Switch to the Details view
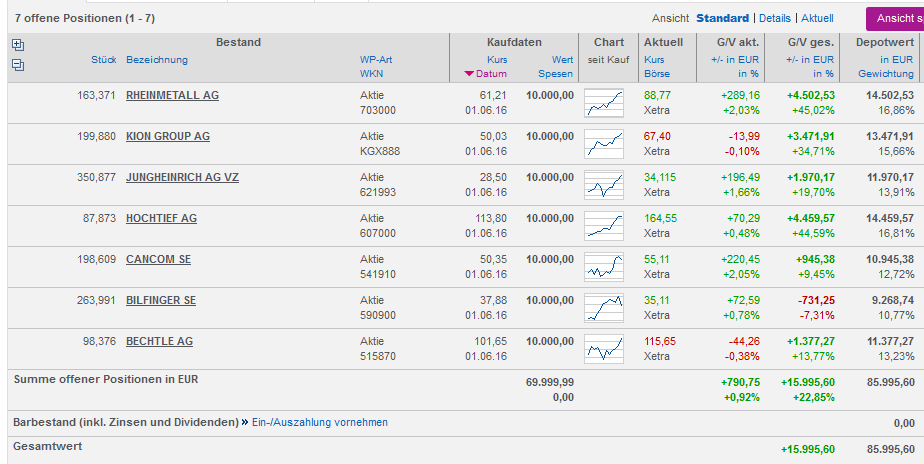This screenshot has height=464, width=924. 774,18
